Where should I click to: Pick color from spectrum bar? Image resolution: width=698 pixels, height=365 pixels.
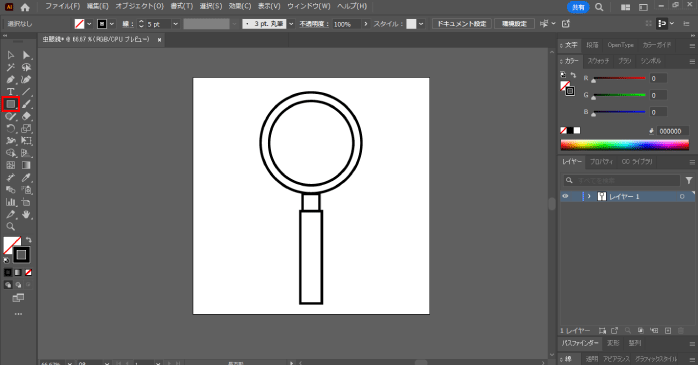(625, 145)
